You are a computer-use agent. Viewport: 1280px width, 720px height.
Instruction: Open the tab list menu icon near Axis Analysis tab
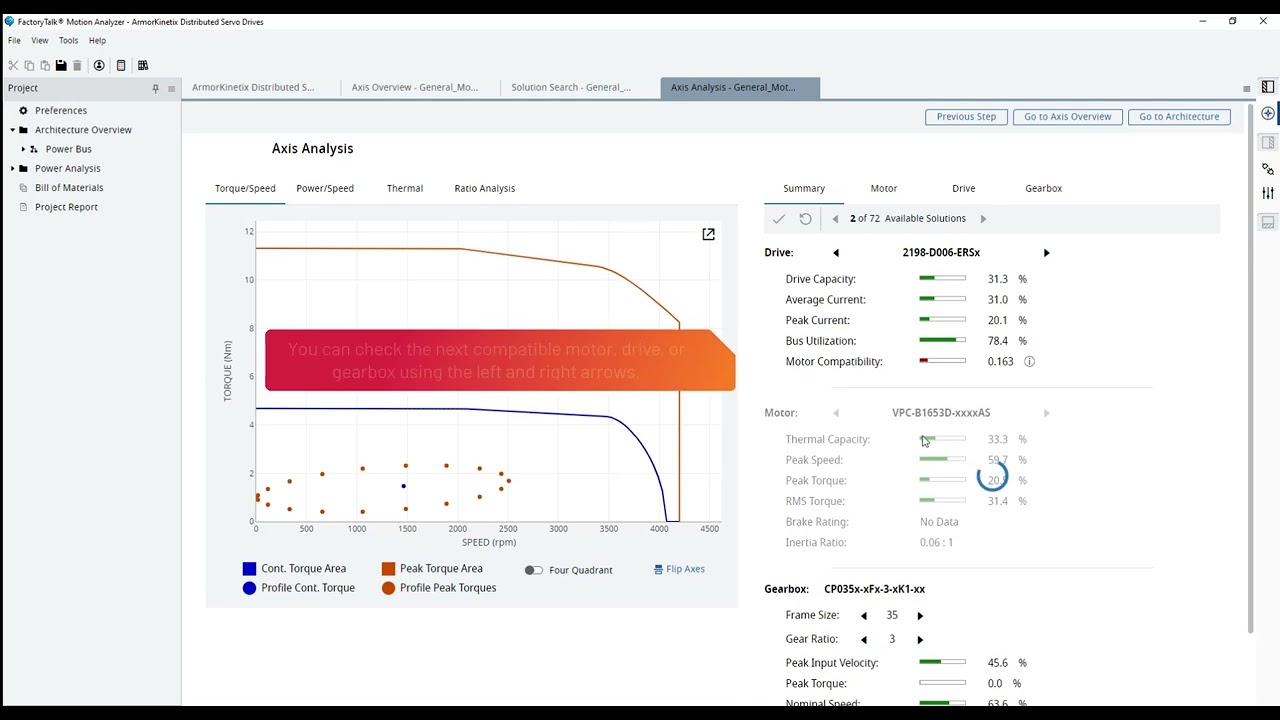coord(1246,89)
